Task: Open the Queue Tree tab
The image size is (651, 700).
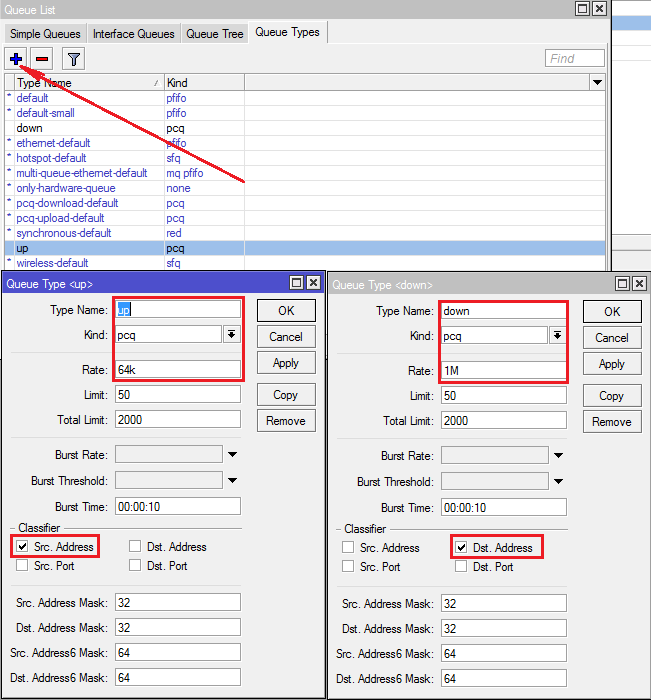Action: [x=215, y=34]
